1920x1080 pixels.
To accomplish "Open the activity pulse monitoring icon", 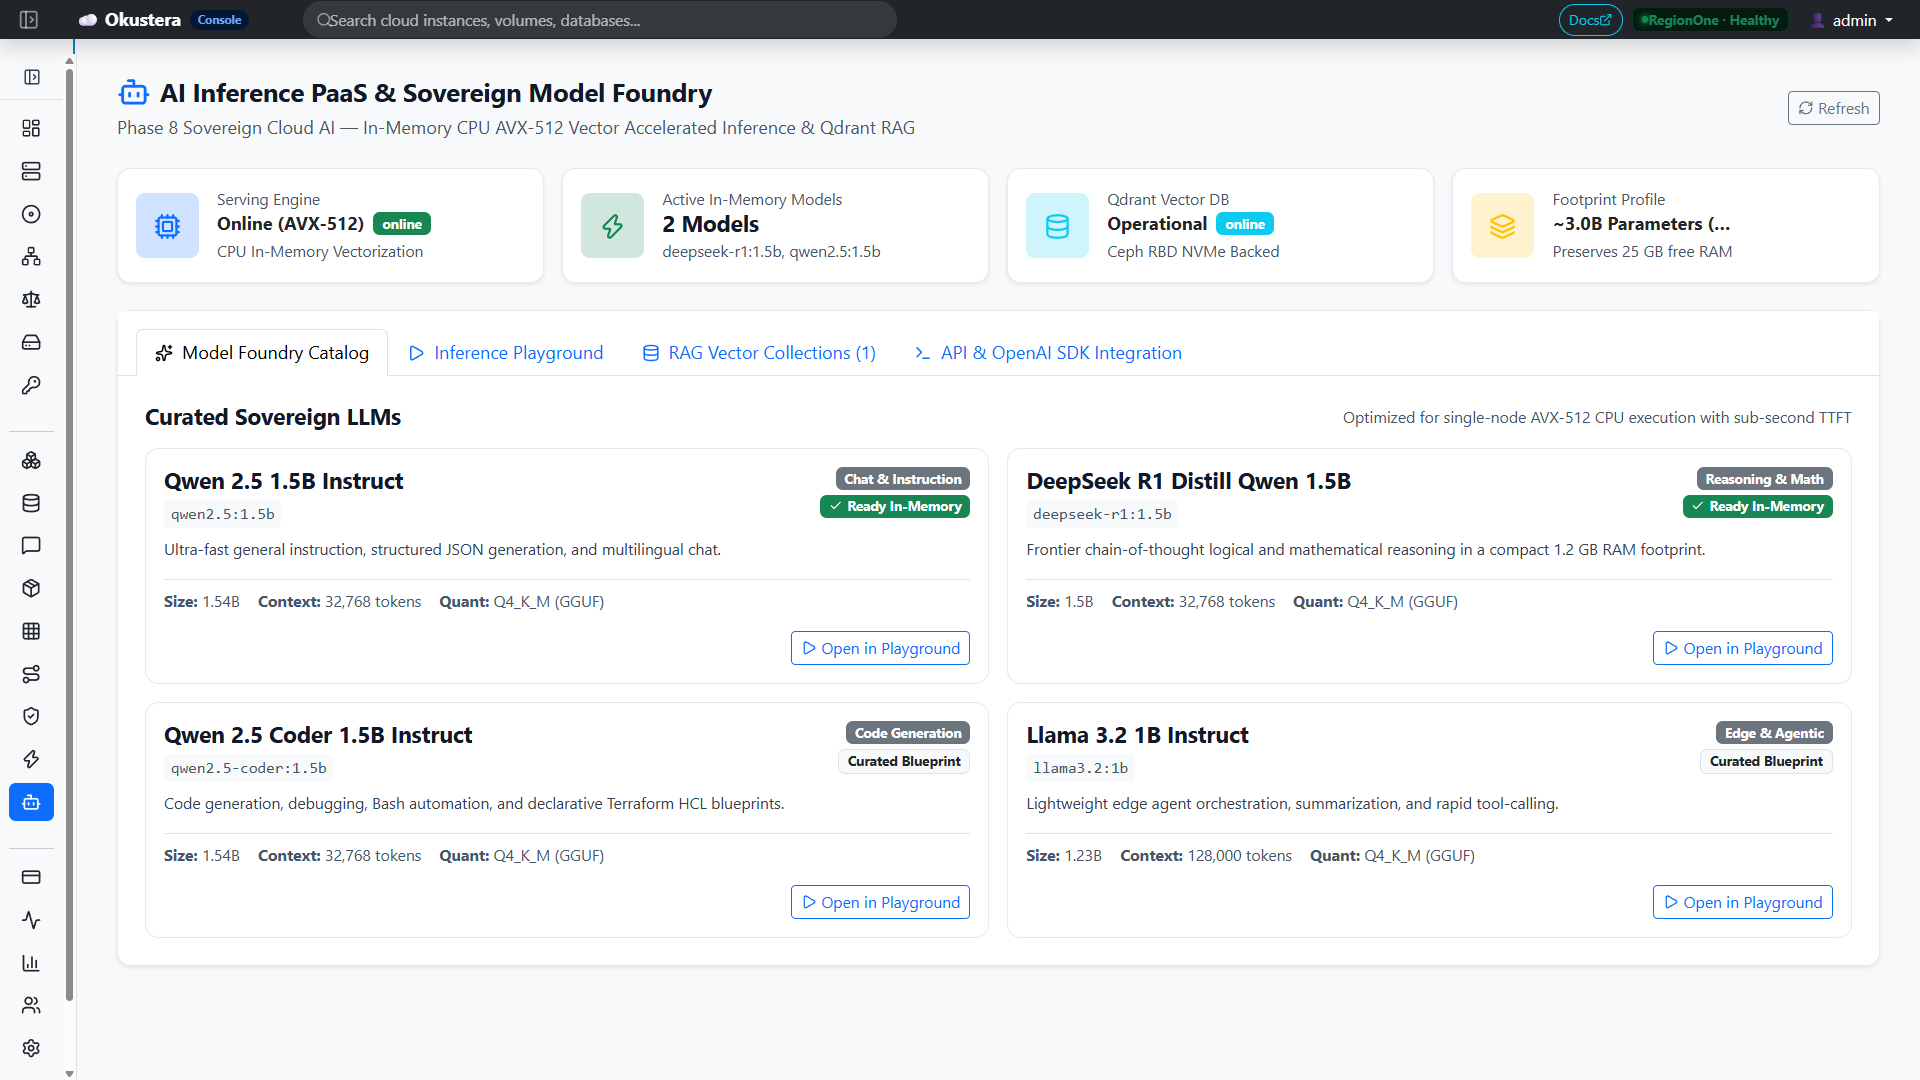I will click(31, 920).
